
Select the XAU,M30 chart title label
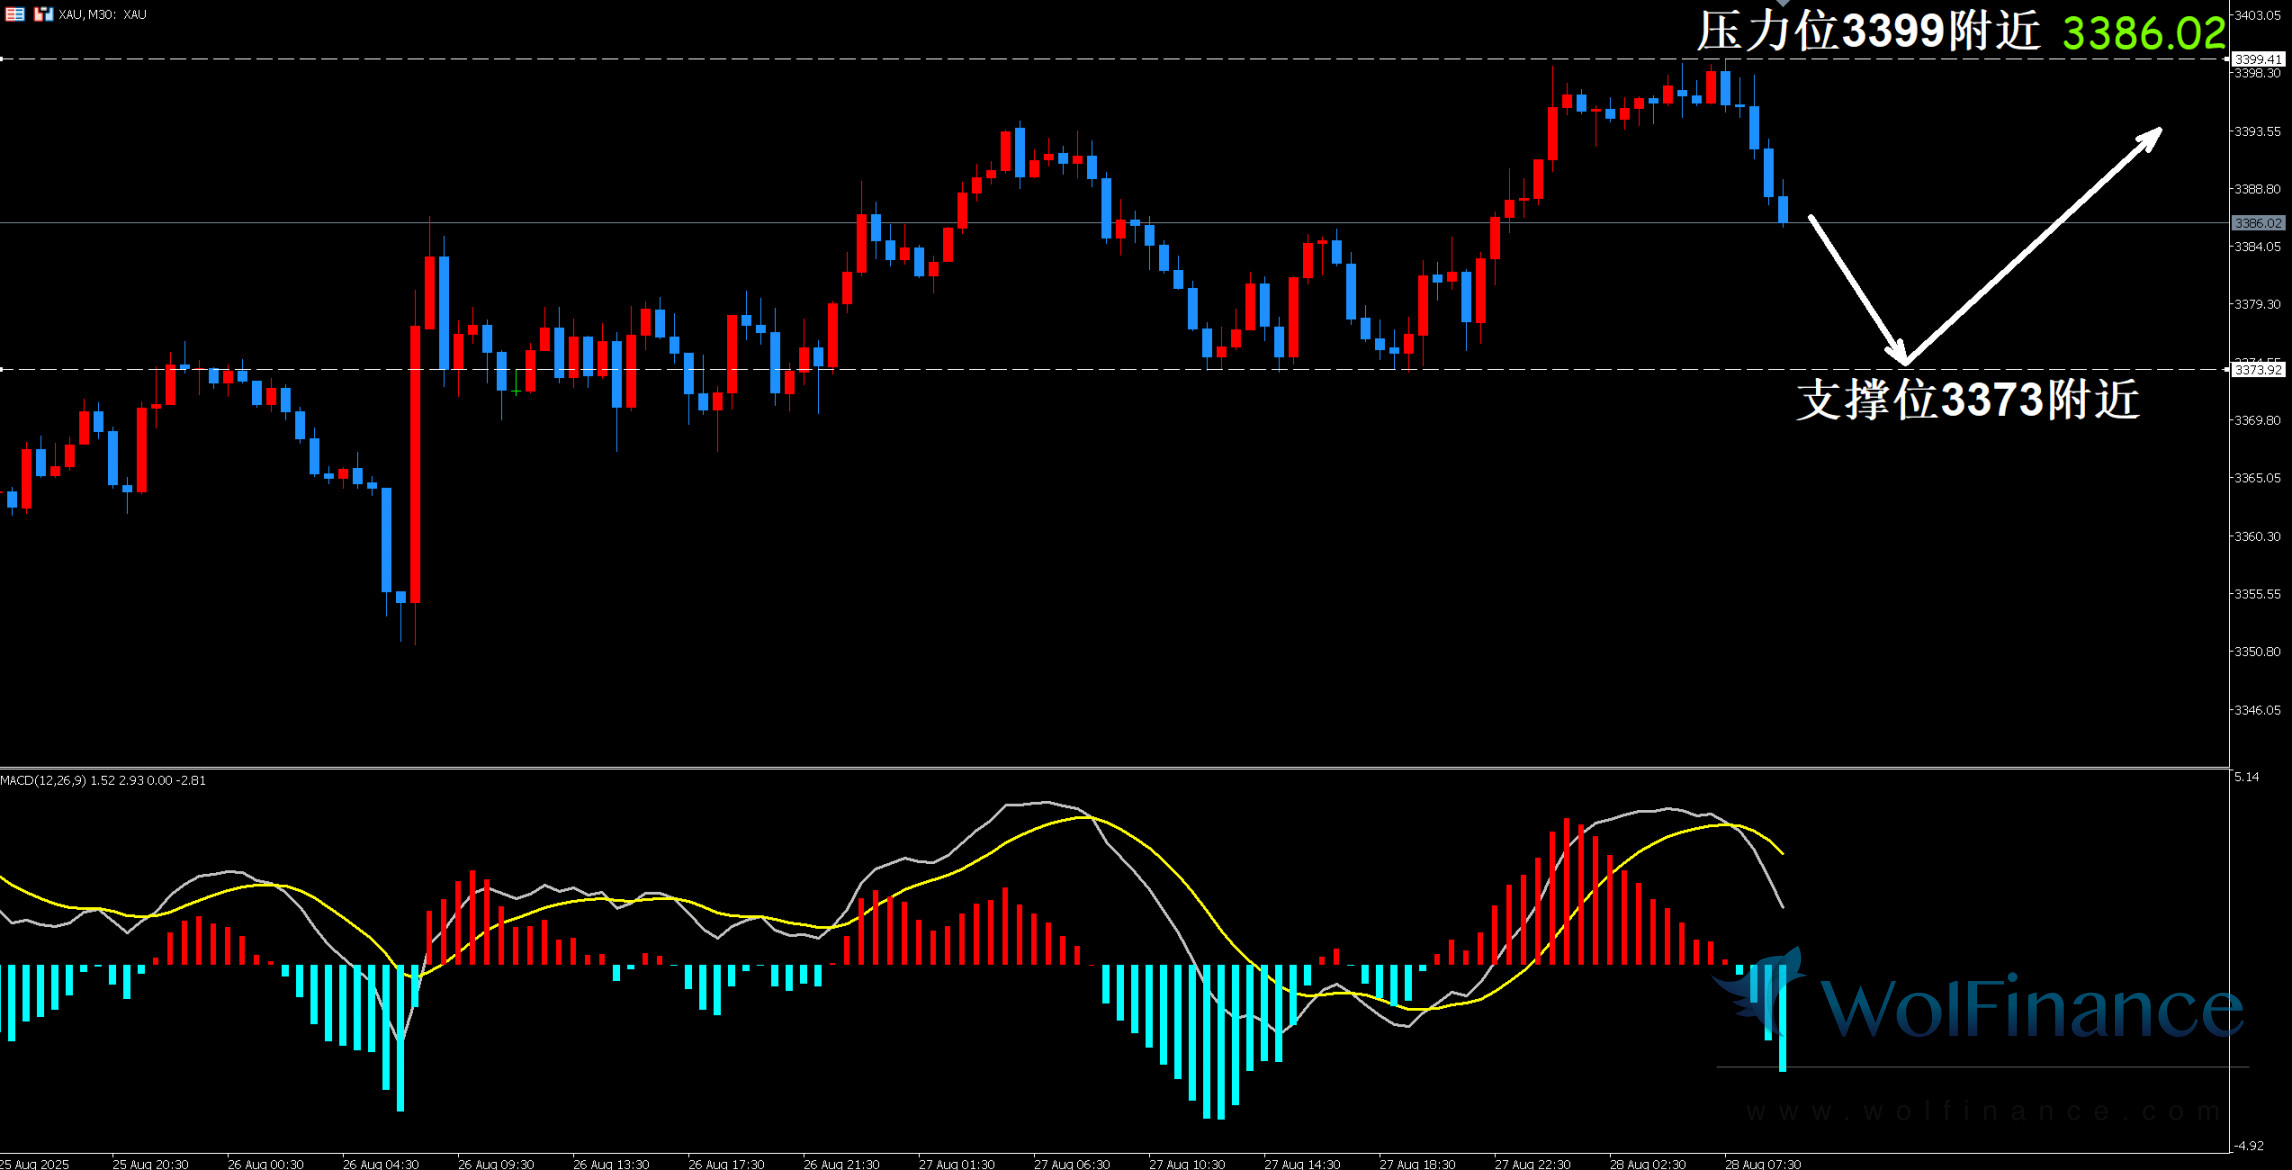103,15
